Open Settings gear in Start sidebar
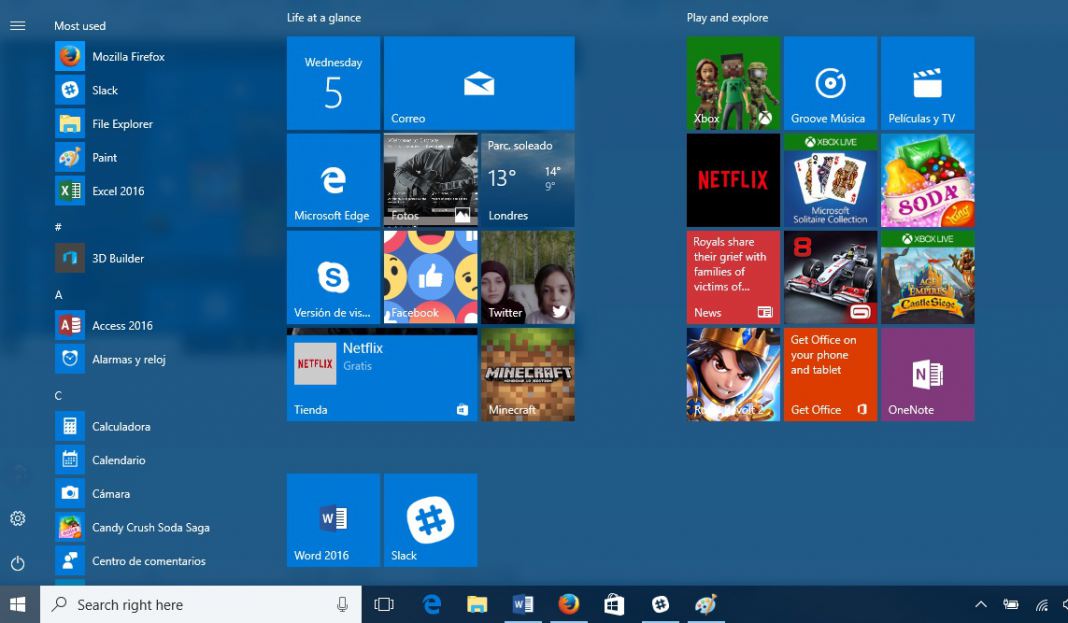 point(18,518)
